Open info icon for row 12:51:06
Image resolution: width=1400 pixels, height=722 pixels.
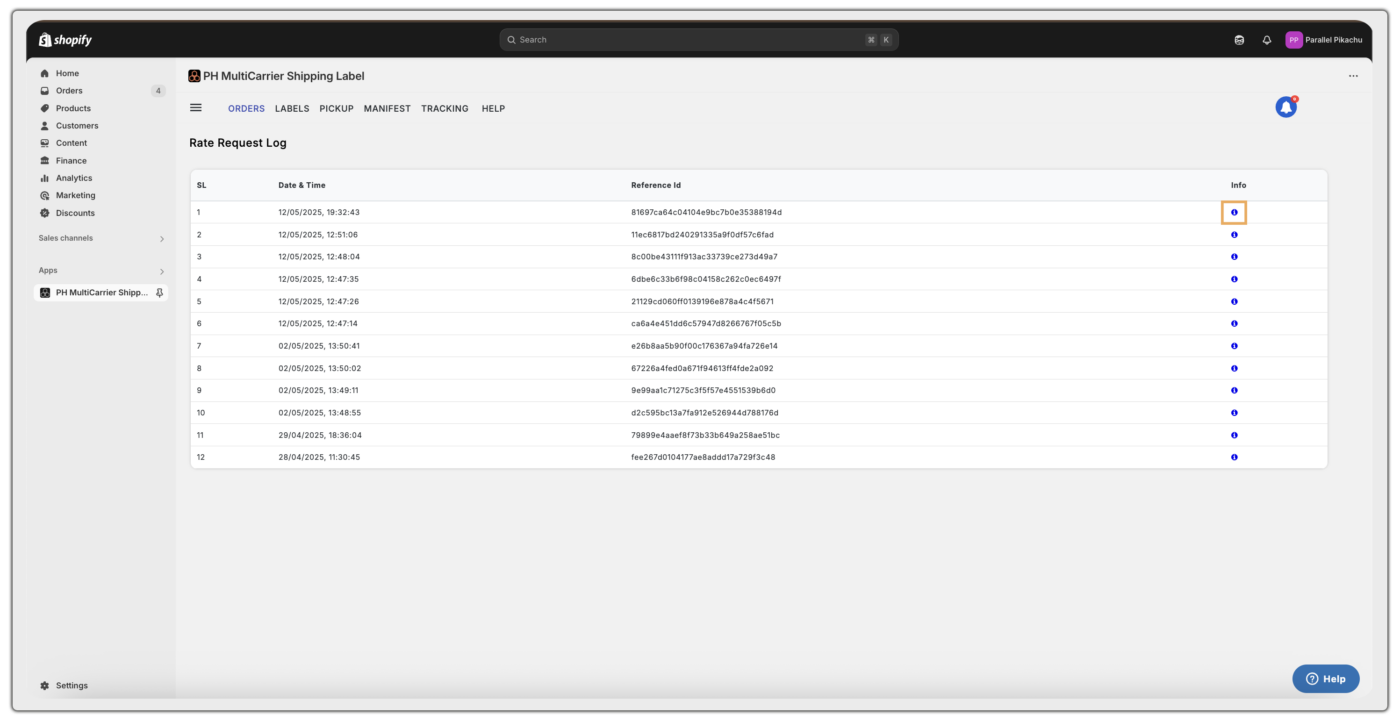(1234, 235)
